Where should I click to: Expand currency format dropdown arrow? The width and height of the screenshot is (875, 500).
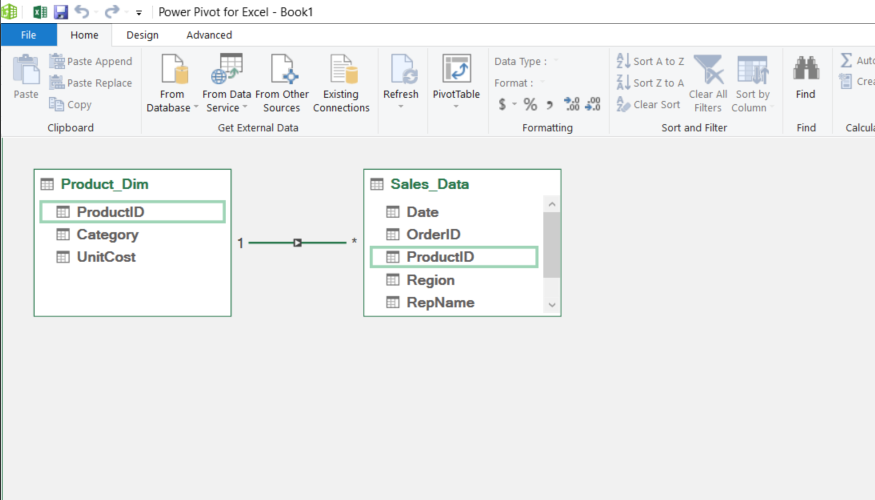pyautogui.click(x=514, y=104)
